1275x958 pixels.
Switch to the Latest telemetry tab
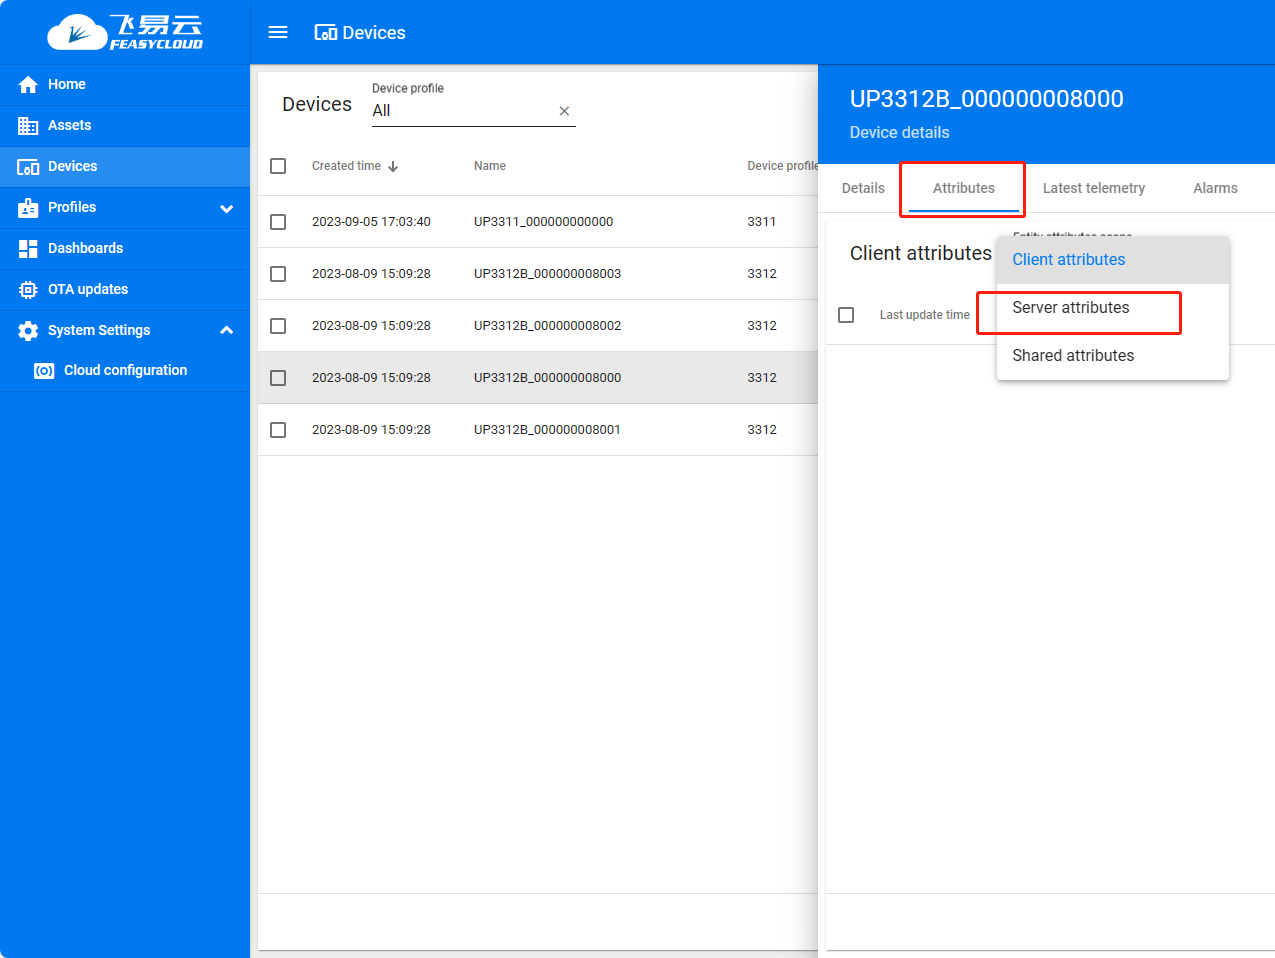1093,188
